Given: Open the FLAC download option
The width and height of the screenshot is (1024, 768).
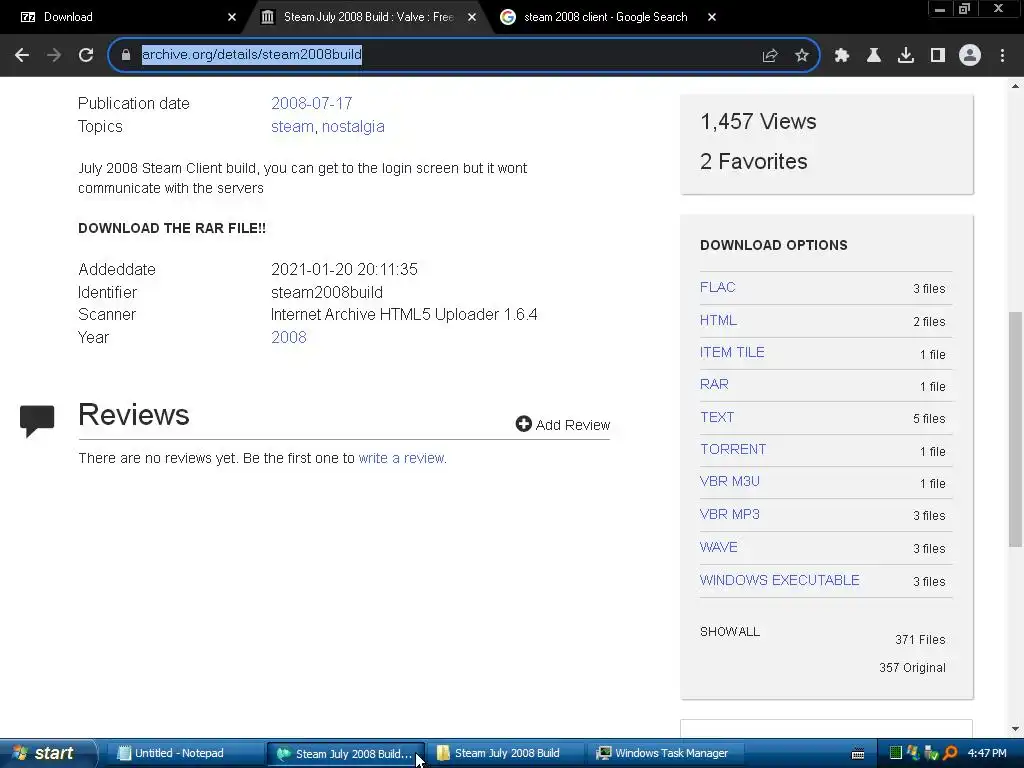Looking at the screenshot, I should point(717,287).
